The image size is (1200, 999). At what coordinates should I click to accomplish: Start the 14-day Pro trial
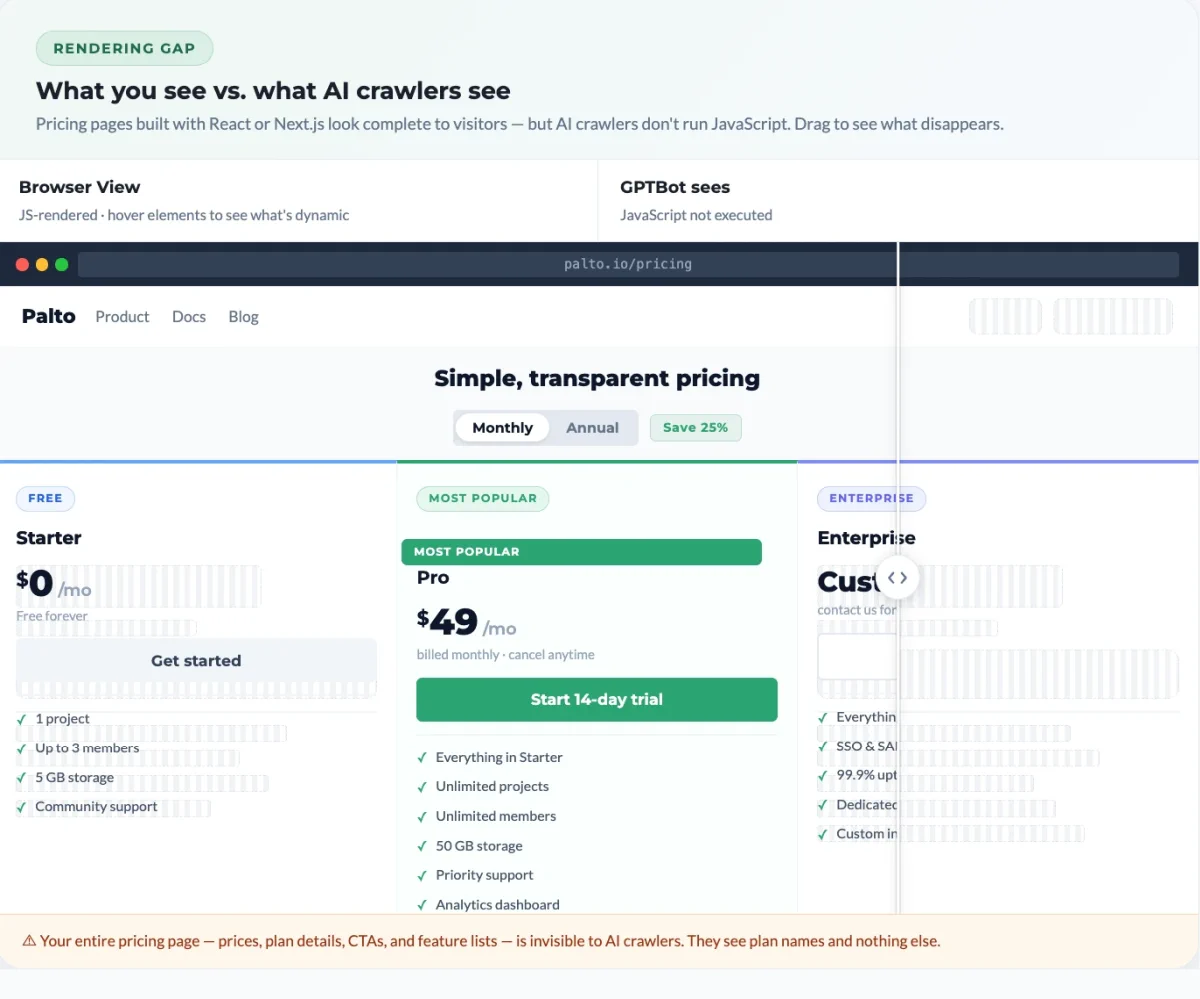coord(597,699)
